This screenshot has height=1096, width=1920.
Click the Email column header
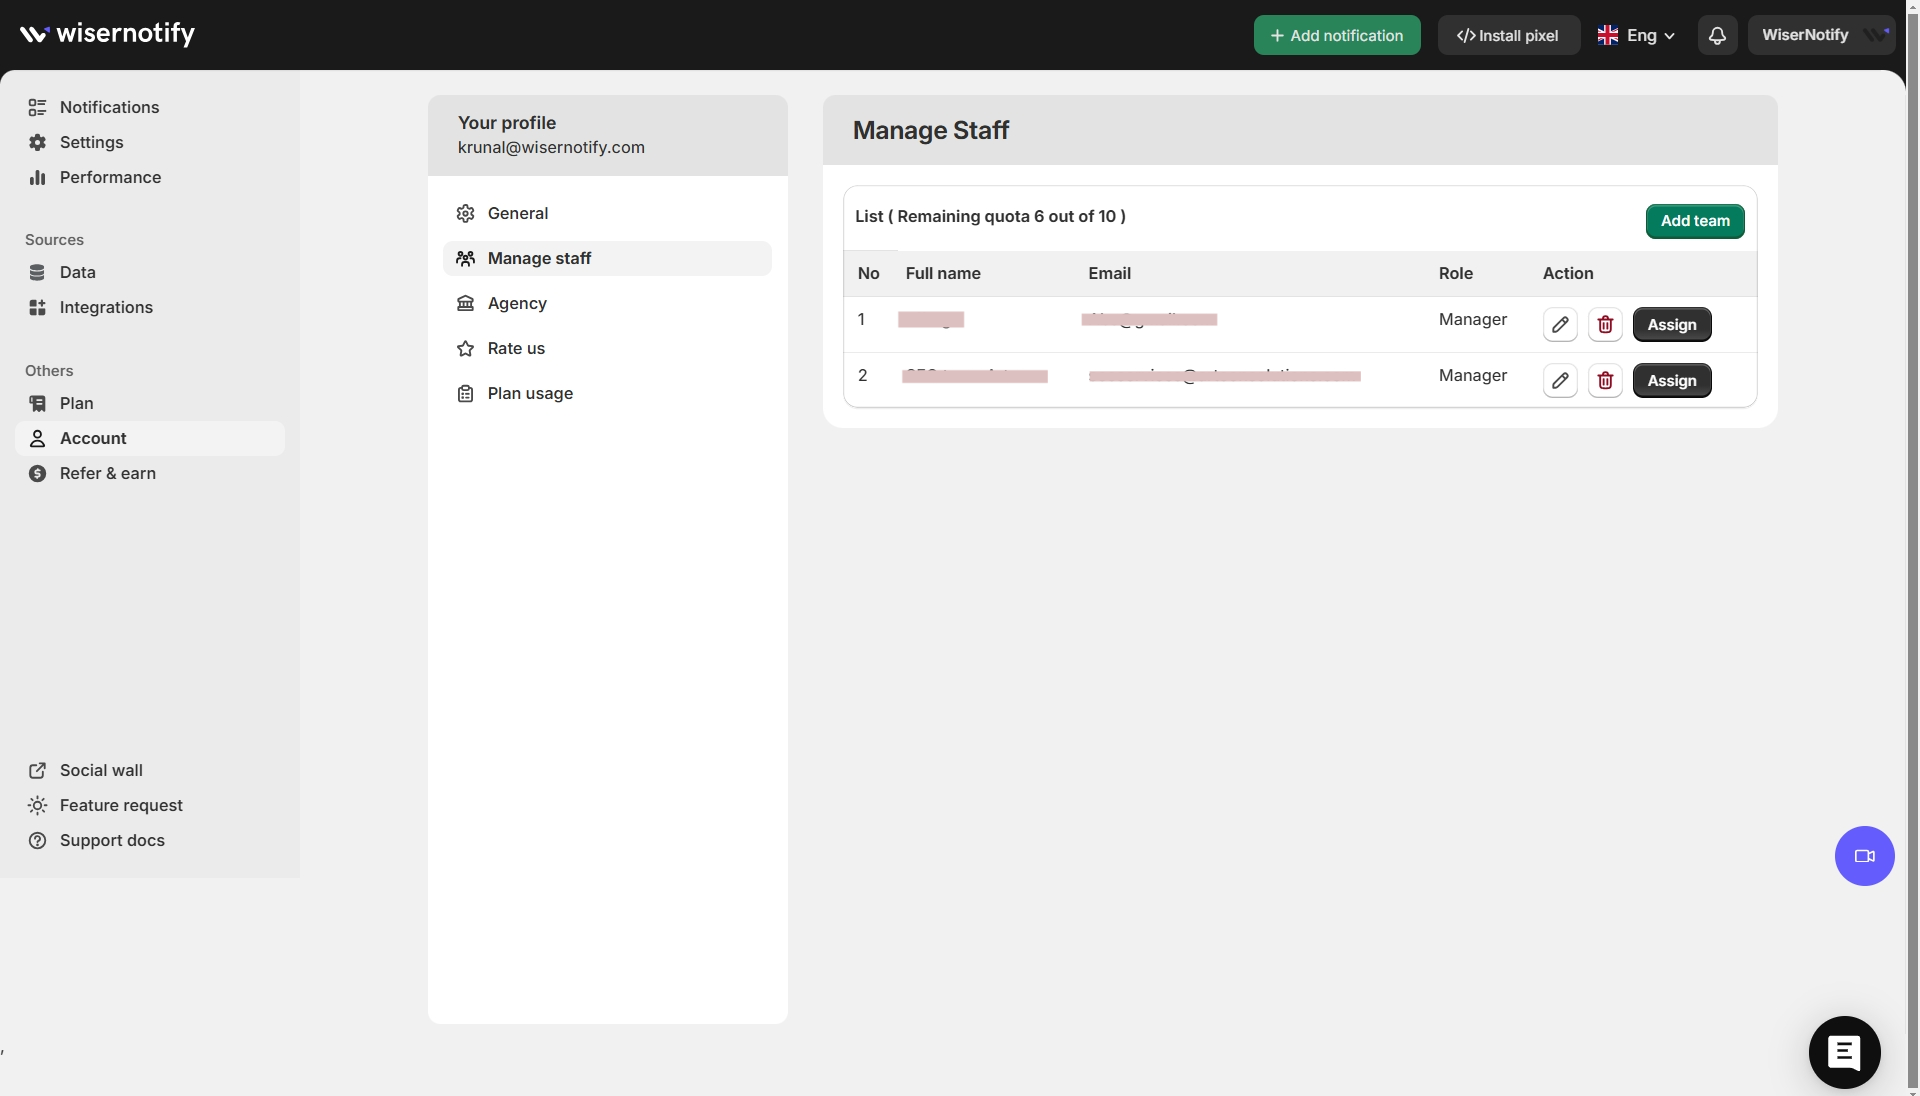click(x=1109, y=273)
